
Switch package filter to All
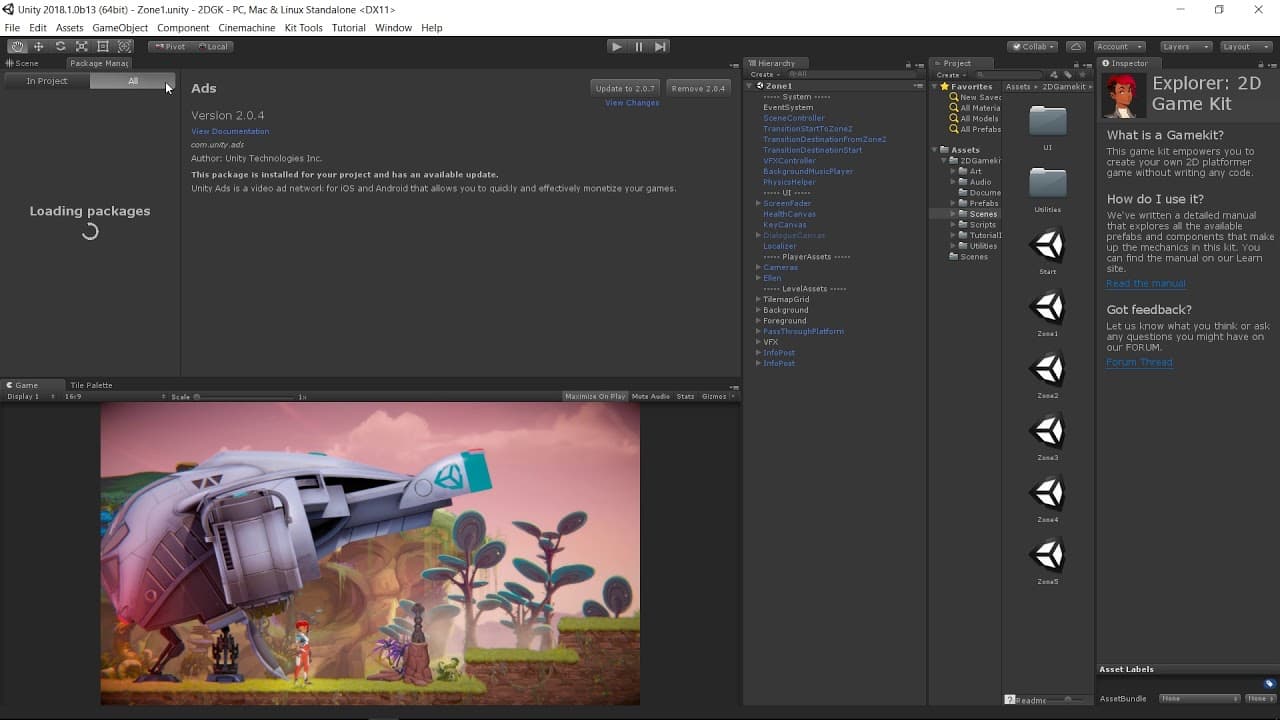133,81
